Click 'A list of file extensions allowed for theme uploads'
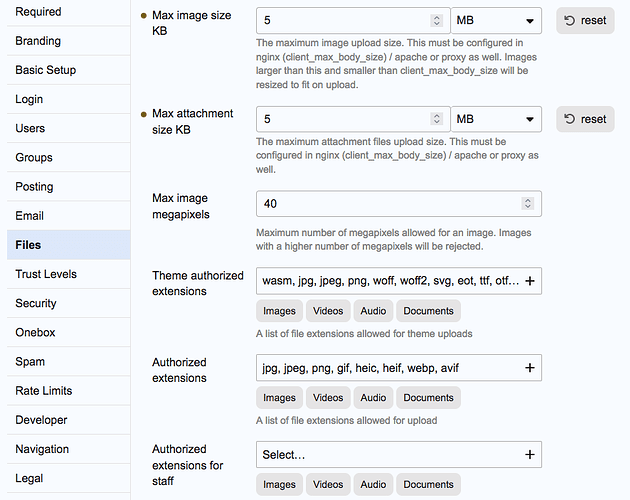The width and height of the screenshot is (630, 500). click(x=364, y=334)
